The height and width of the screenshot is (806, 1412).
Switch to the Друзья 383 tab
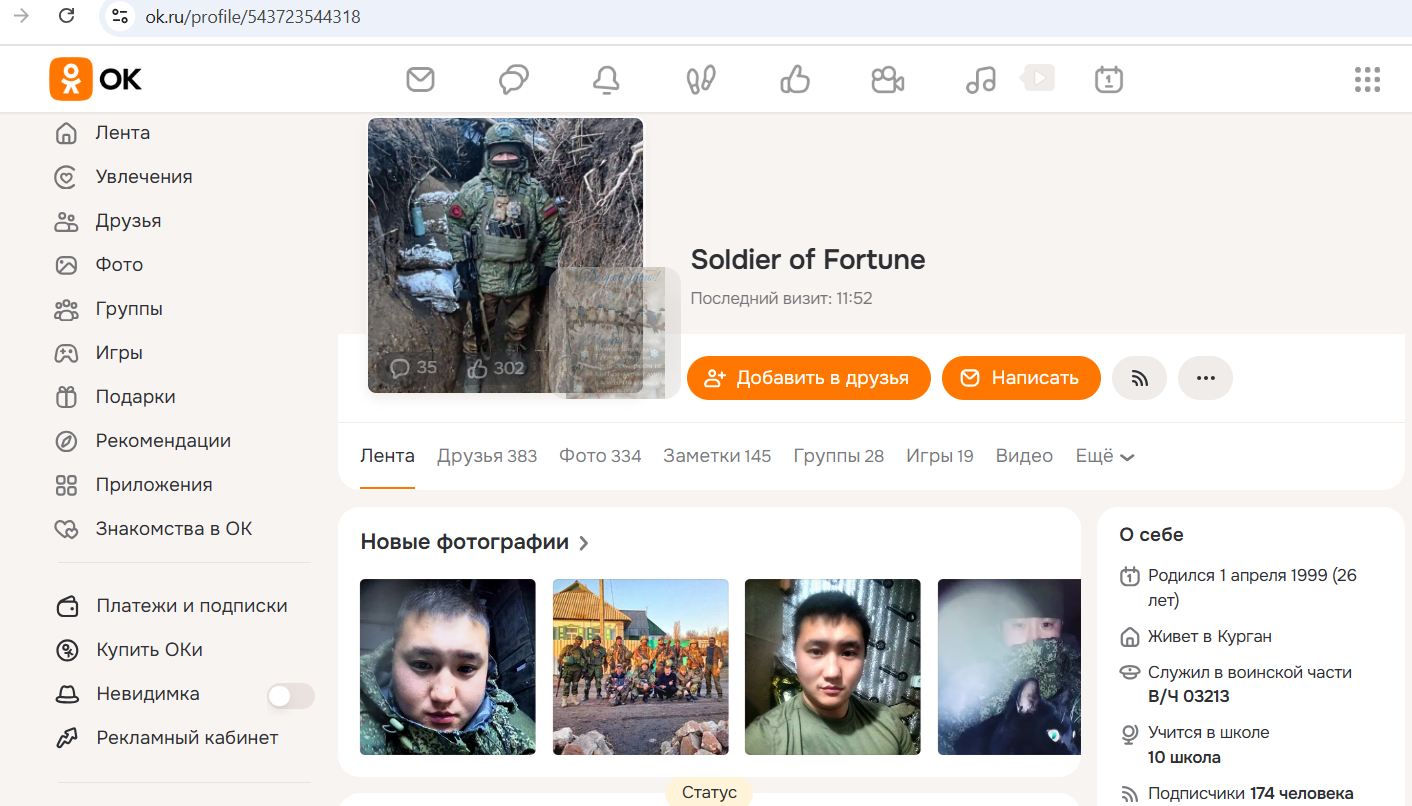coord(486,456)
